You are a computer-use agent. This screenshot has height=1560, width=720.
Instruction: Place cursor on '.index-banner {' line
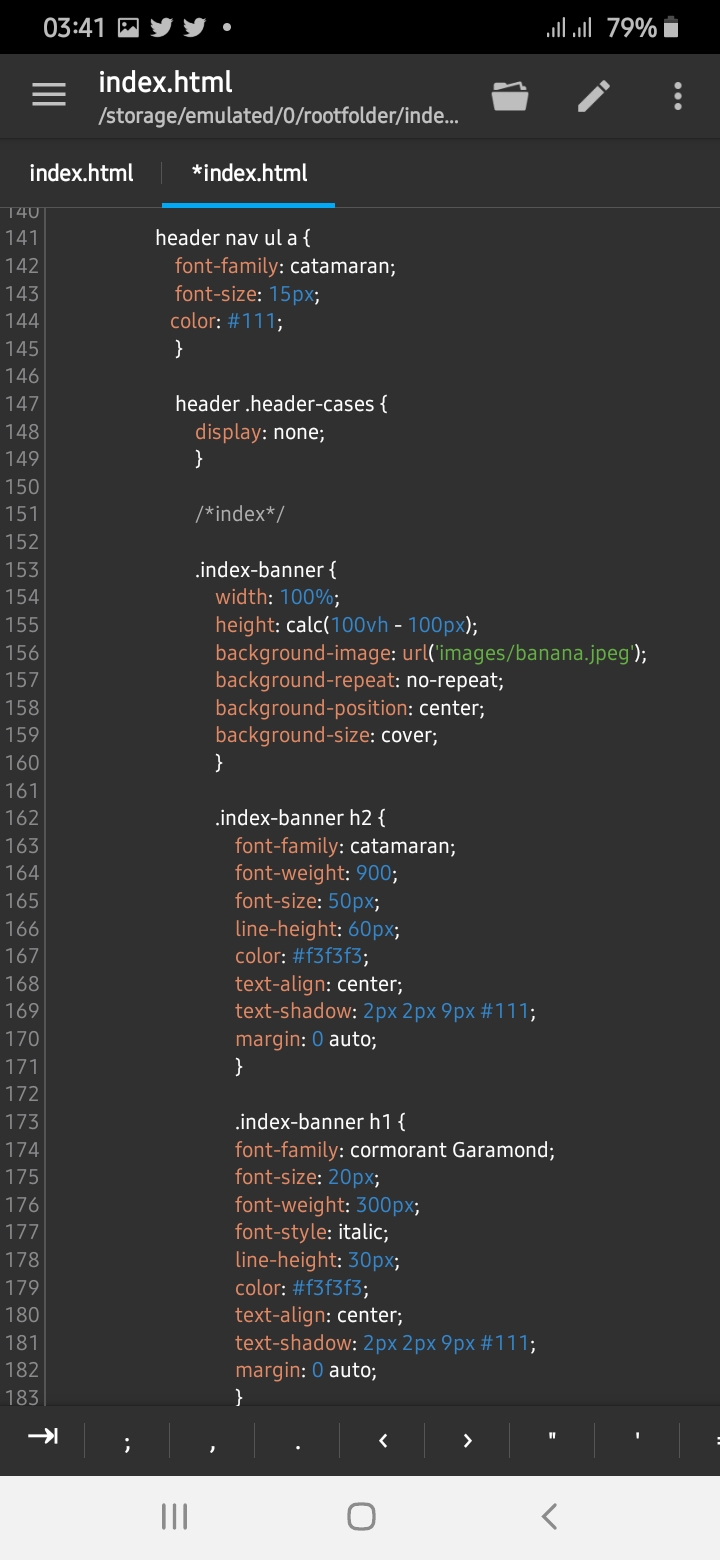click(266, 570)
